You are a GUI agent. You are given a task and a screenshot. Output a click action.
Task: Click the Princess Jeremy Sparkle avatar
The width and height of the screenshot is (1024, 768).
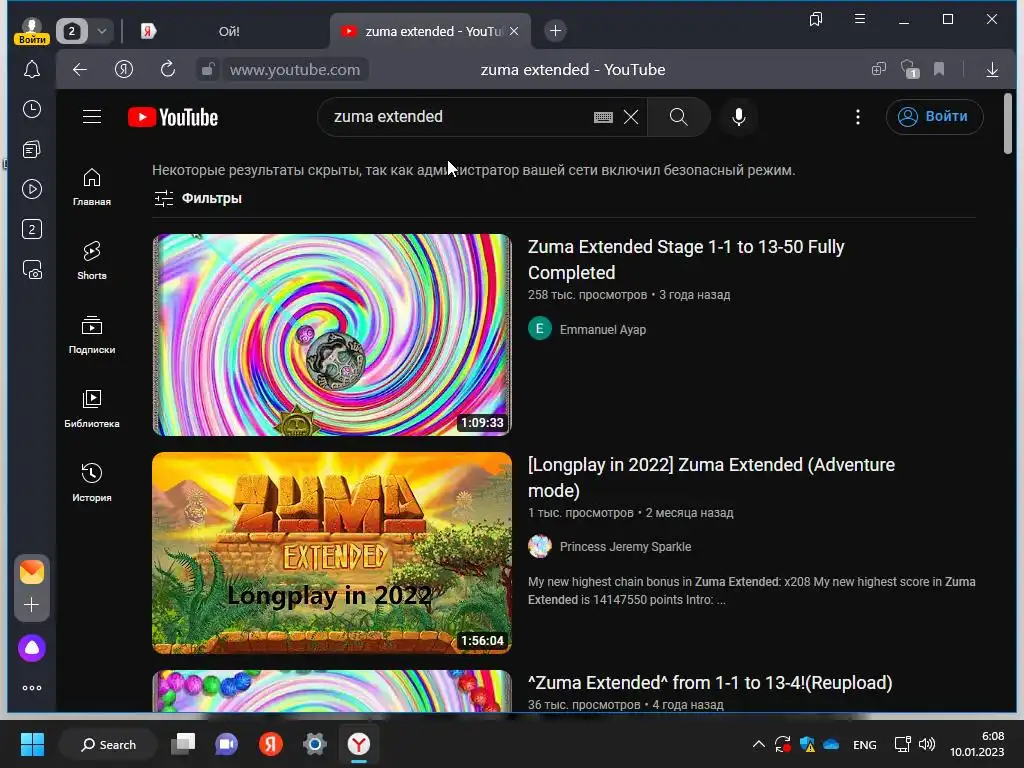539,546
